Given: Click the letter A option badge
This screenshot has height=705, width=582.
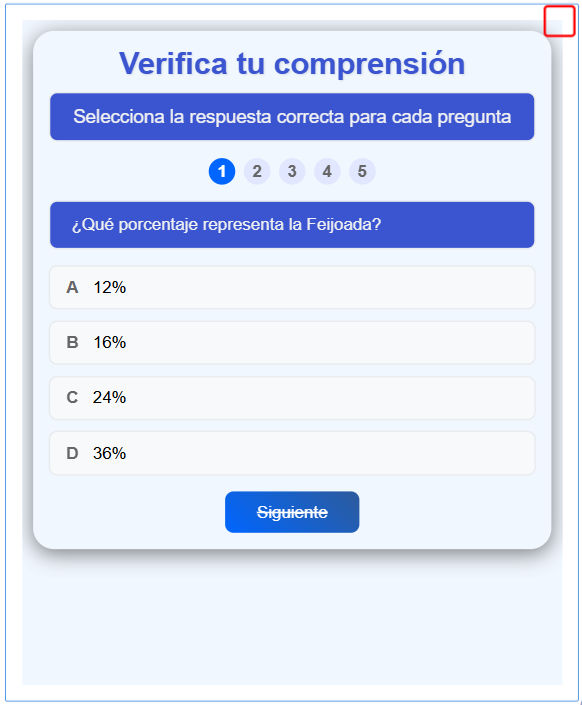Looking at the screenshot, I should coord(72,287).
